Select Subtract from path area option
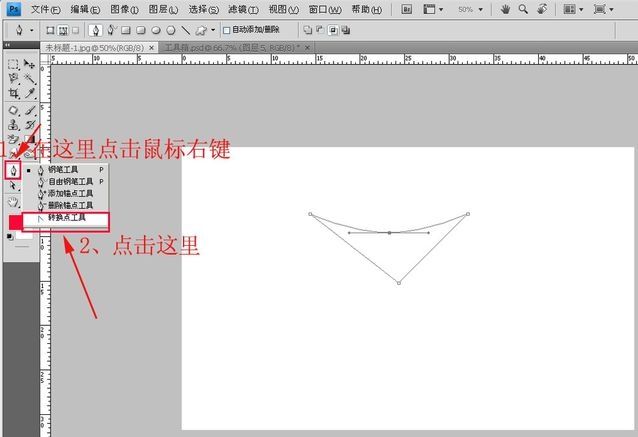 [x=320, y=30]
